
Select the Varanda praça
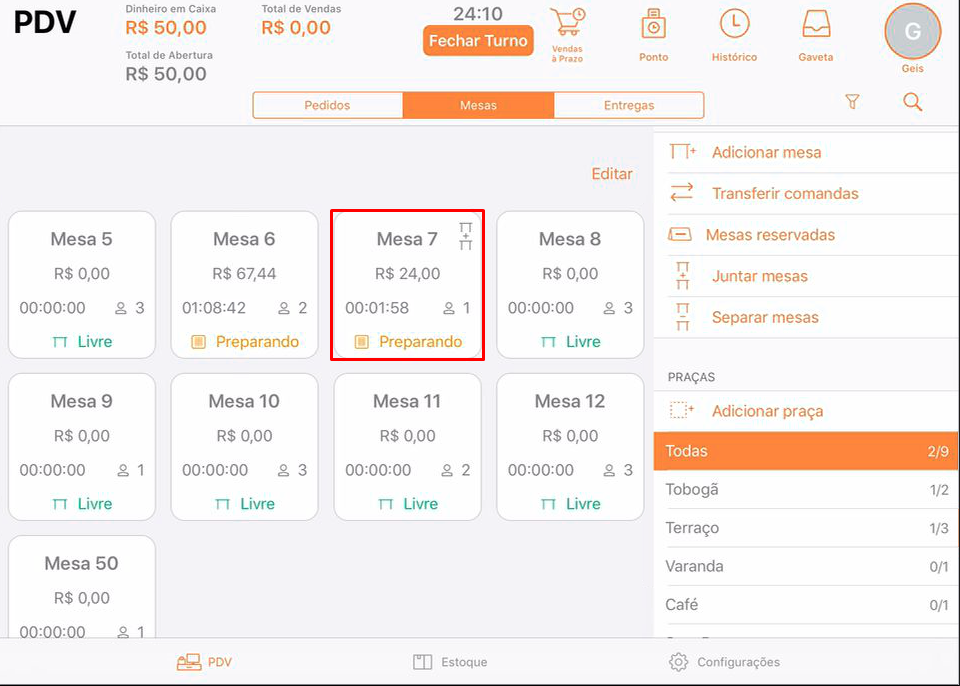click(806, 566)
